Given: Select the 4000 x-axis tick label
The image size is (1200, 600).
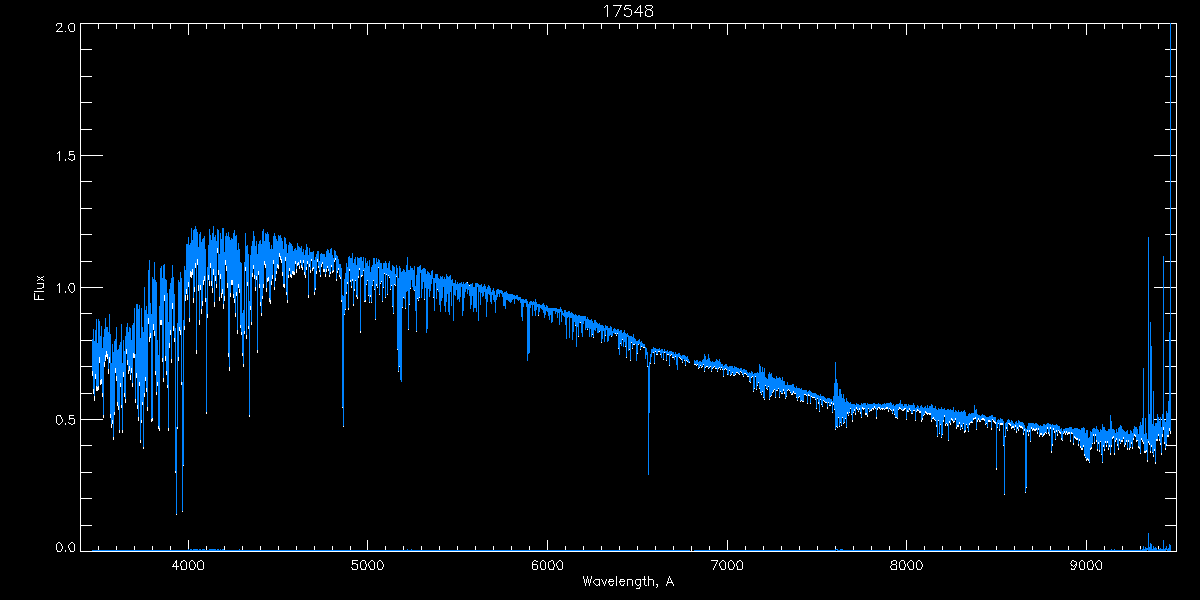Looking at the screenshot, I should [188, 563].
